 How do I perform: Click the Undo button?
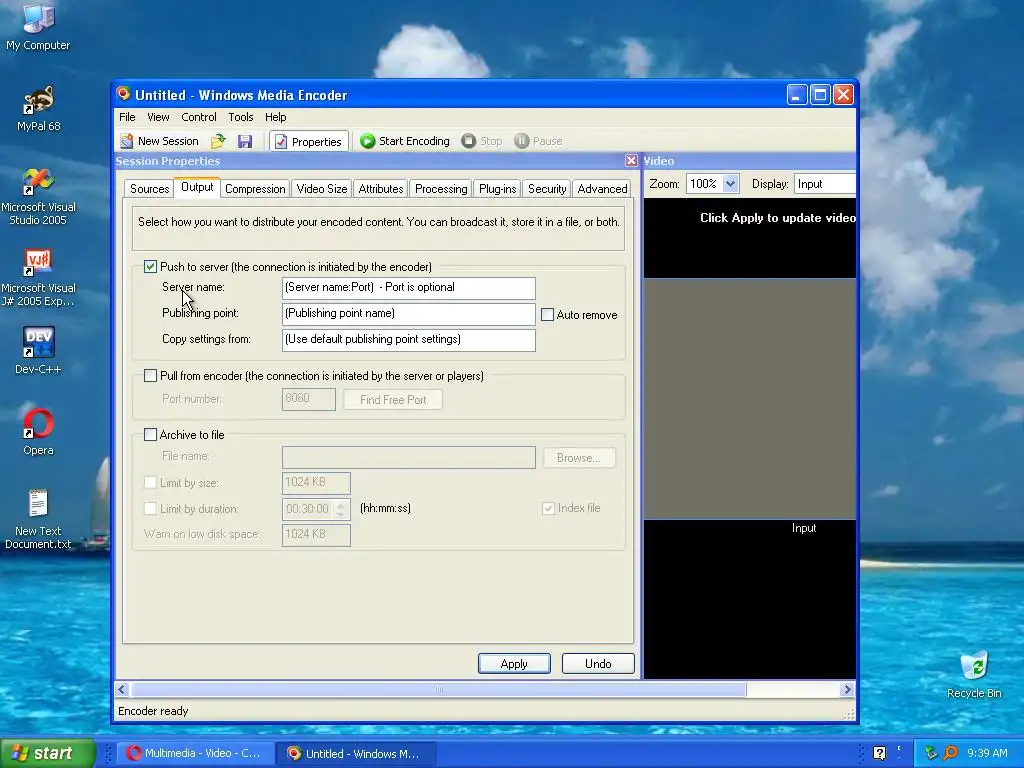598,664
